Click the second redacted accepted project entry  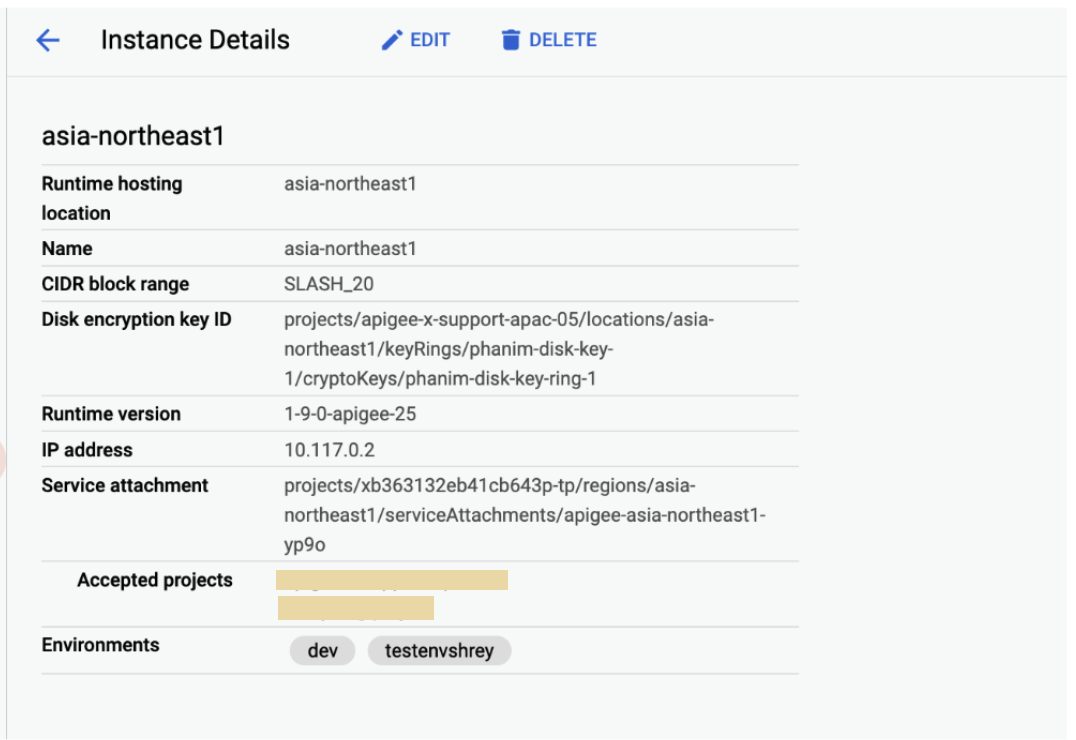(x=355, y=608)
